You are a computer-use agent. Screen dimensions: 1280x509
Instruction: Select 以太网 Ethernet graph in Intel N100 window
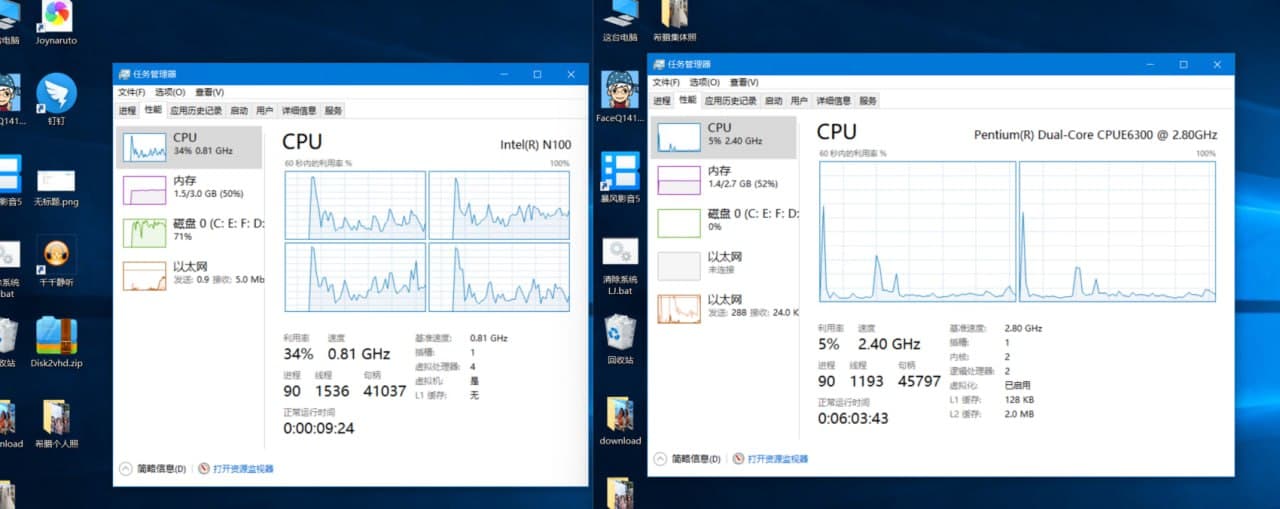pos(144,276)
